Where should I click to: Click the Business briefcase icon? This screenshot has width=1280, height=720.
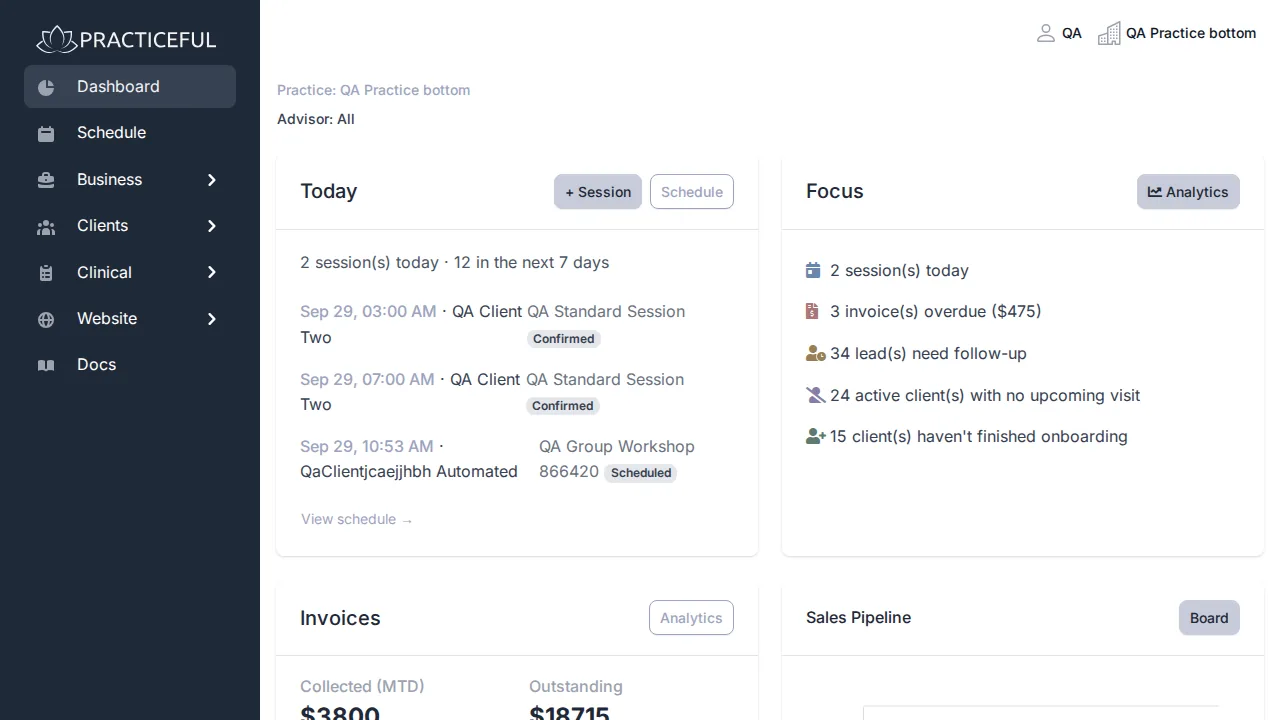click(46, 180)
